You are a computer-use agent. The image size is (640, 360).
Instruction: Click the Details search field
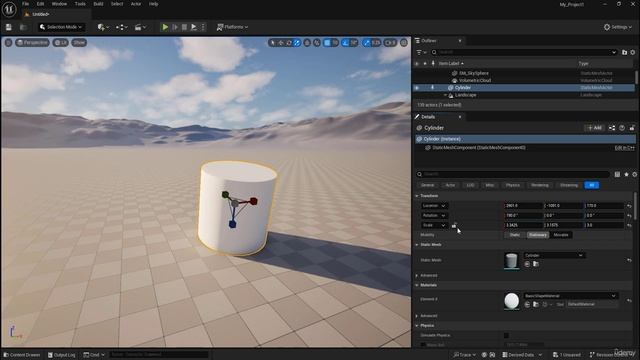point(513,174)
